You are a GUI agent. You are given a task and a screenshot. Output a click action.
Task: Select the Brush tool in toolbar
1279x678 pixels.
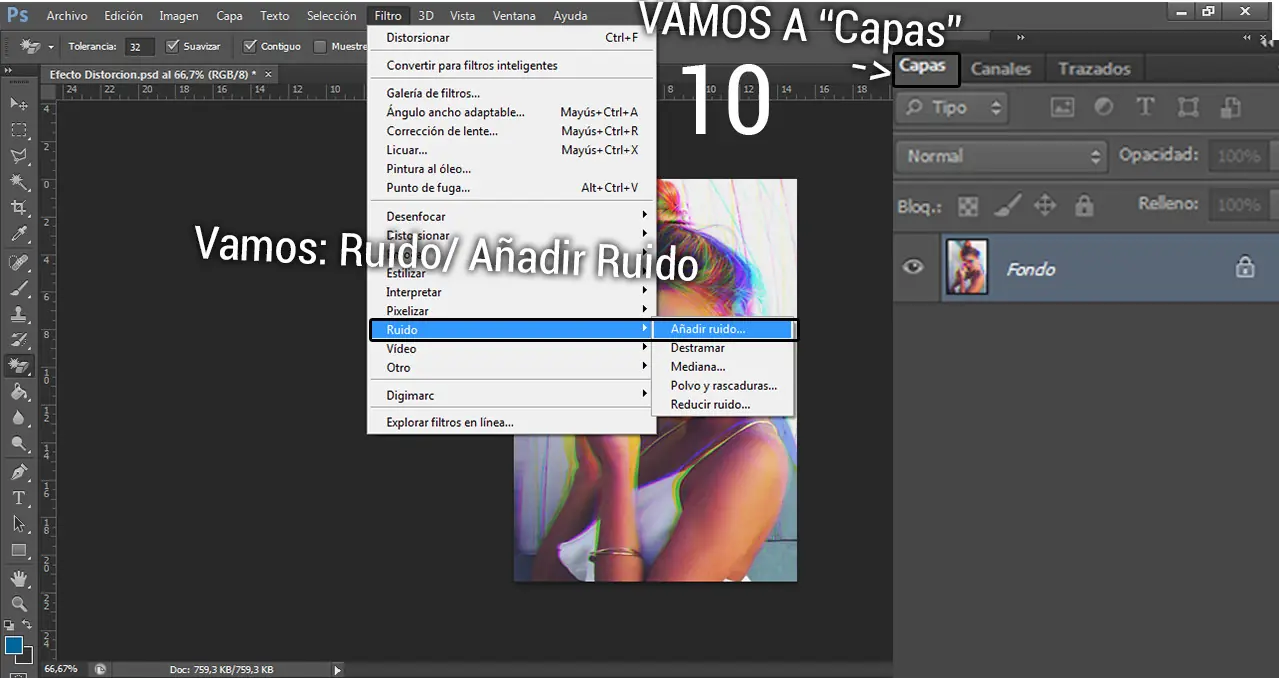[x=19, y=289]
